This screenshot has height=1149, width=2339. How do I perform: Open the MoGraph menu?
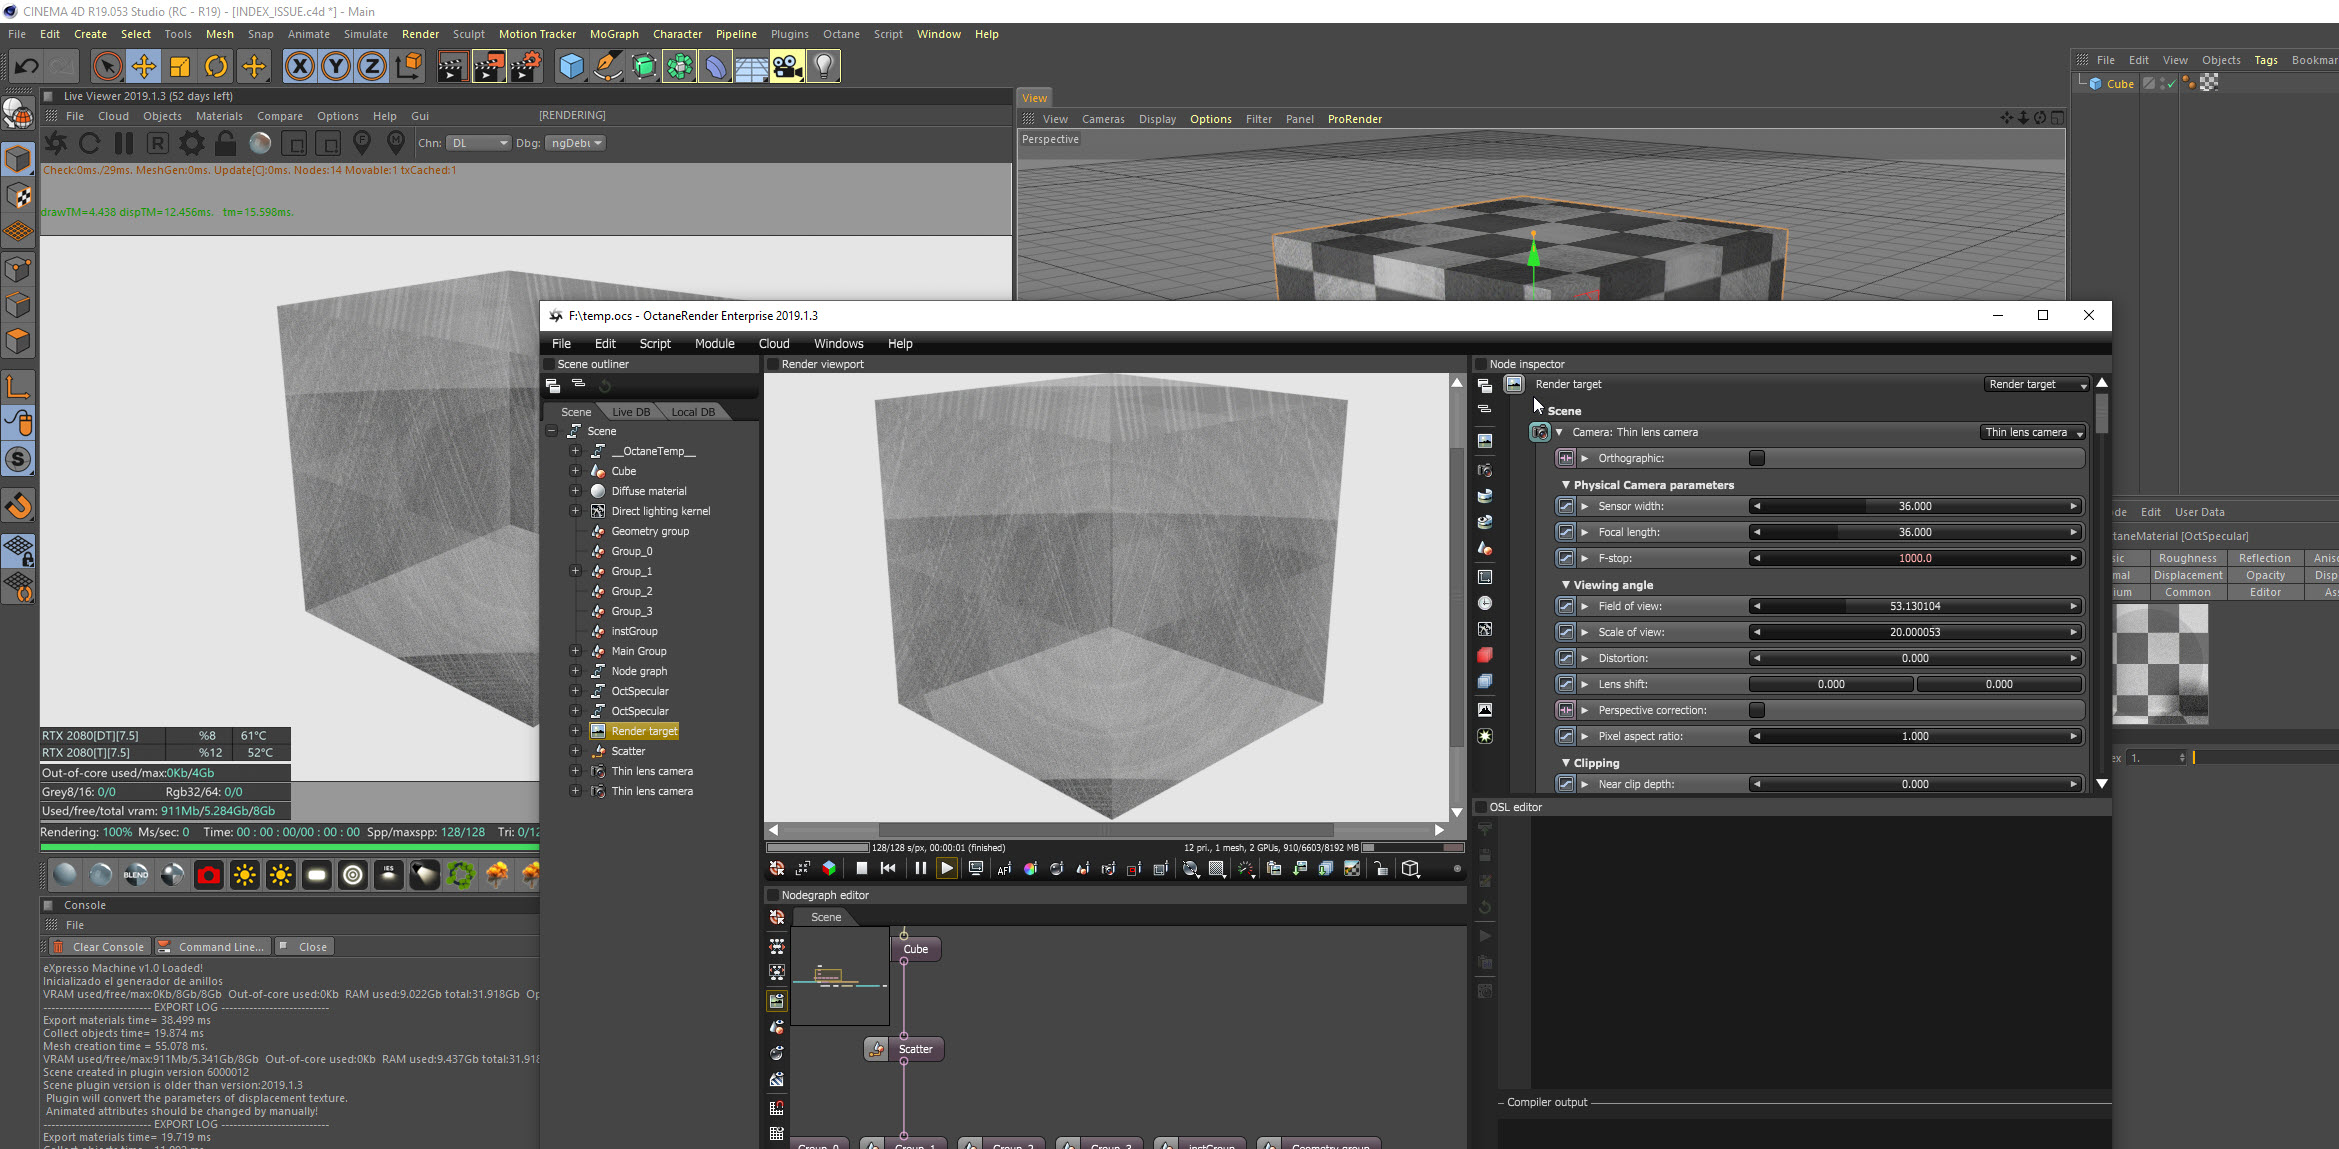(x=613, y=34)
